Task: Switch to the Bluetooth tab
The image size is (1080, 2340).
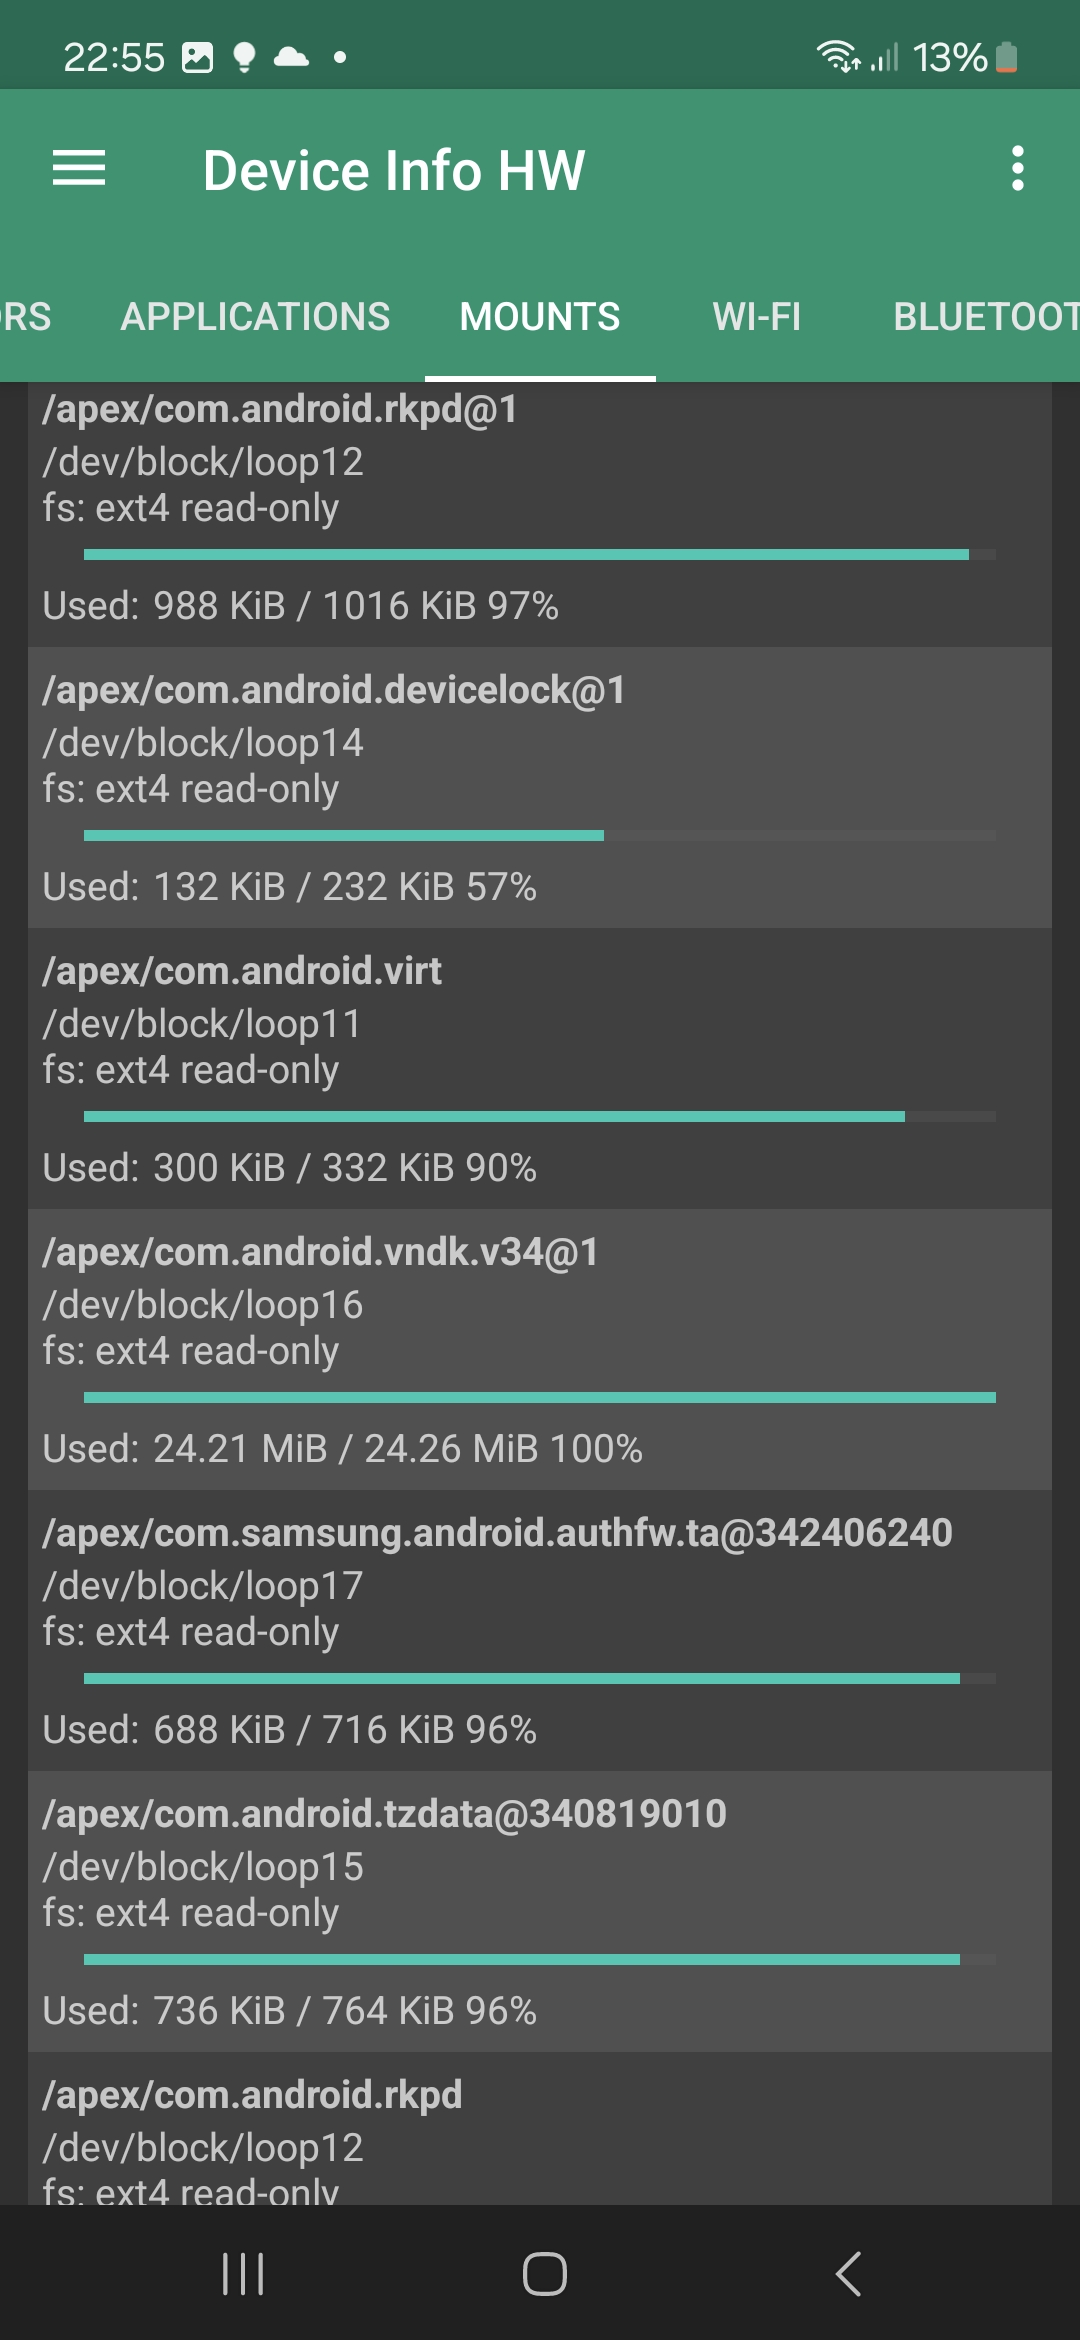Action: 985,317
